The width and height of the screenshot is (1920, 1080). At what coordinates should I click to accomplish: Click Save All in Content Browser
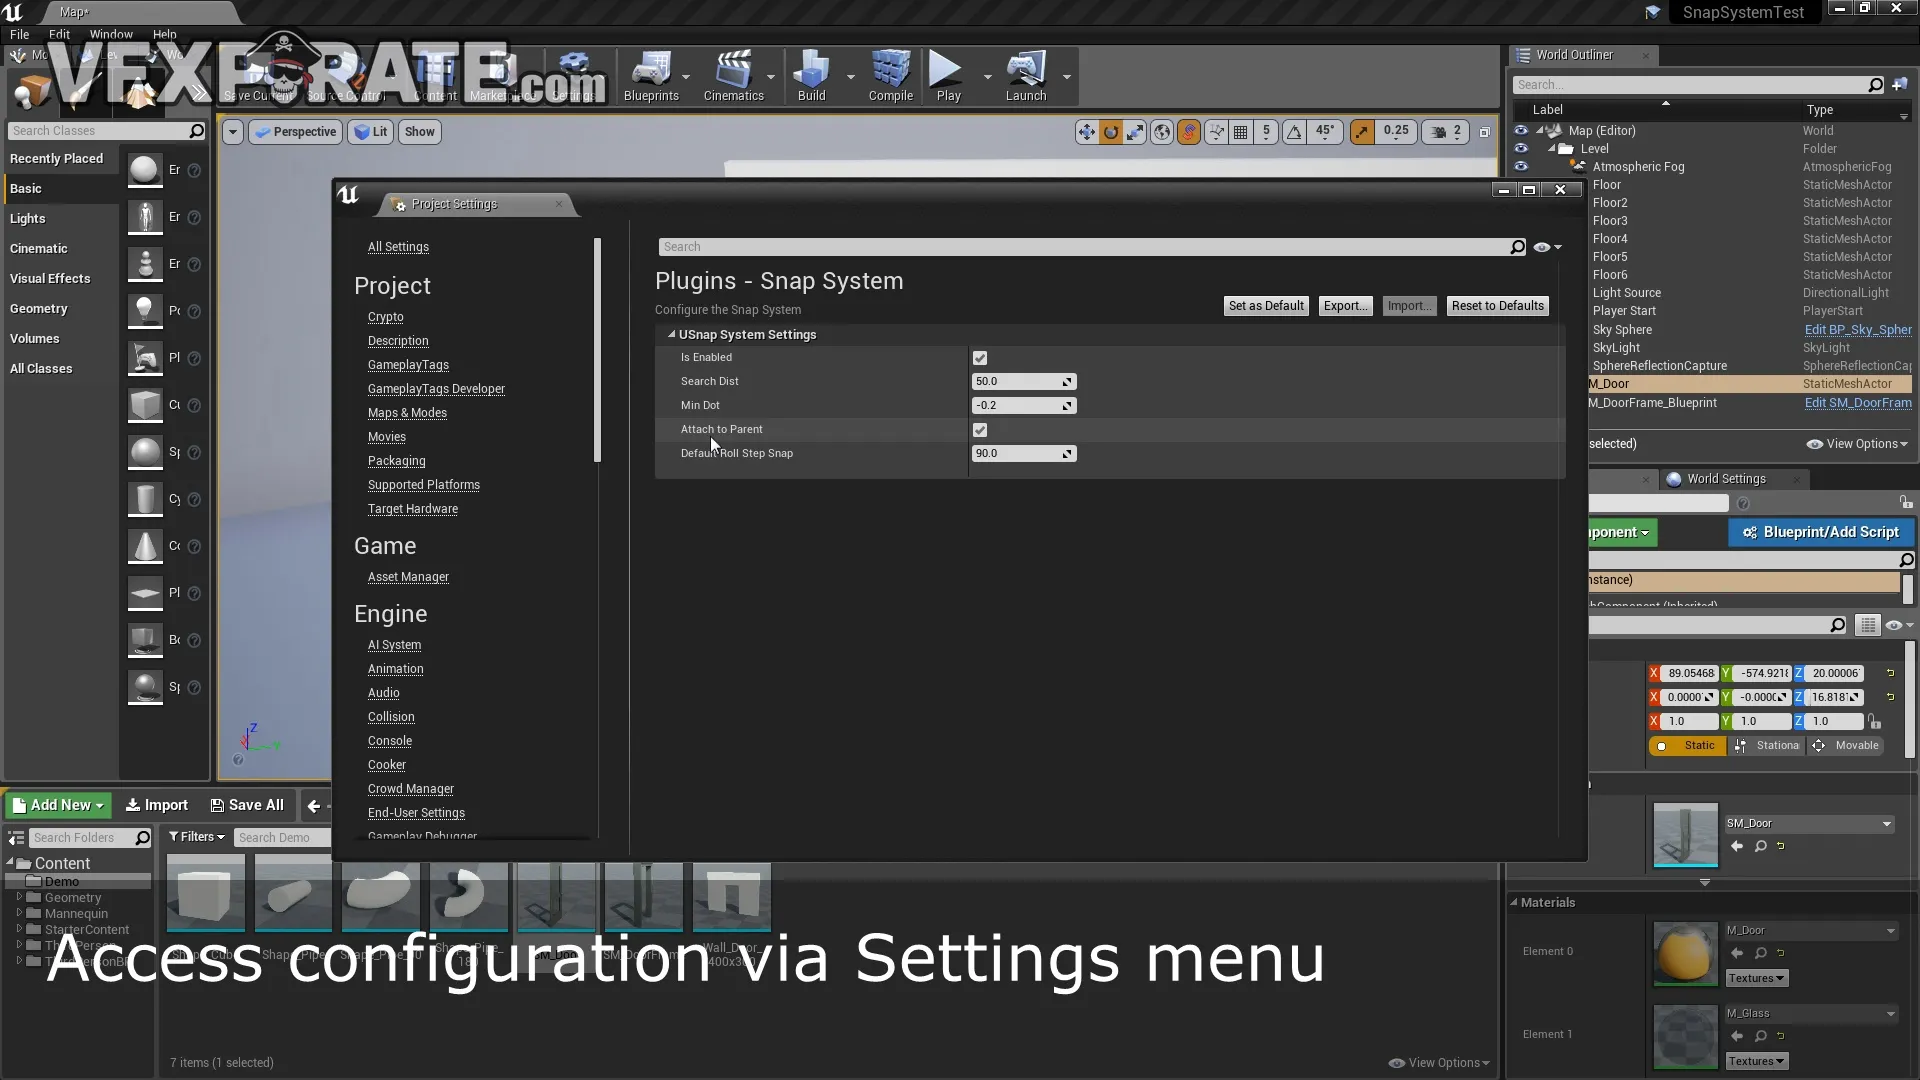pyautogui.click(x=247, y=805)
